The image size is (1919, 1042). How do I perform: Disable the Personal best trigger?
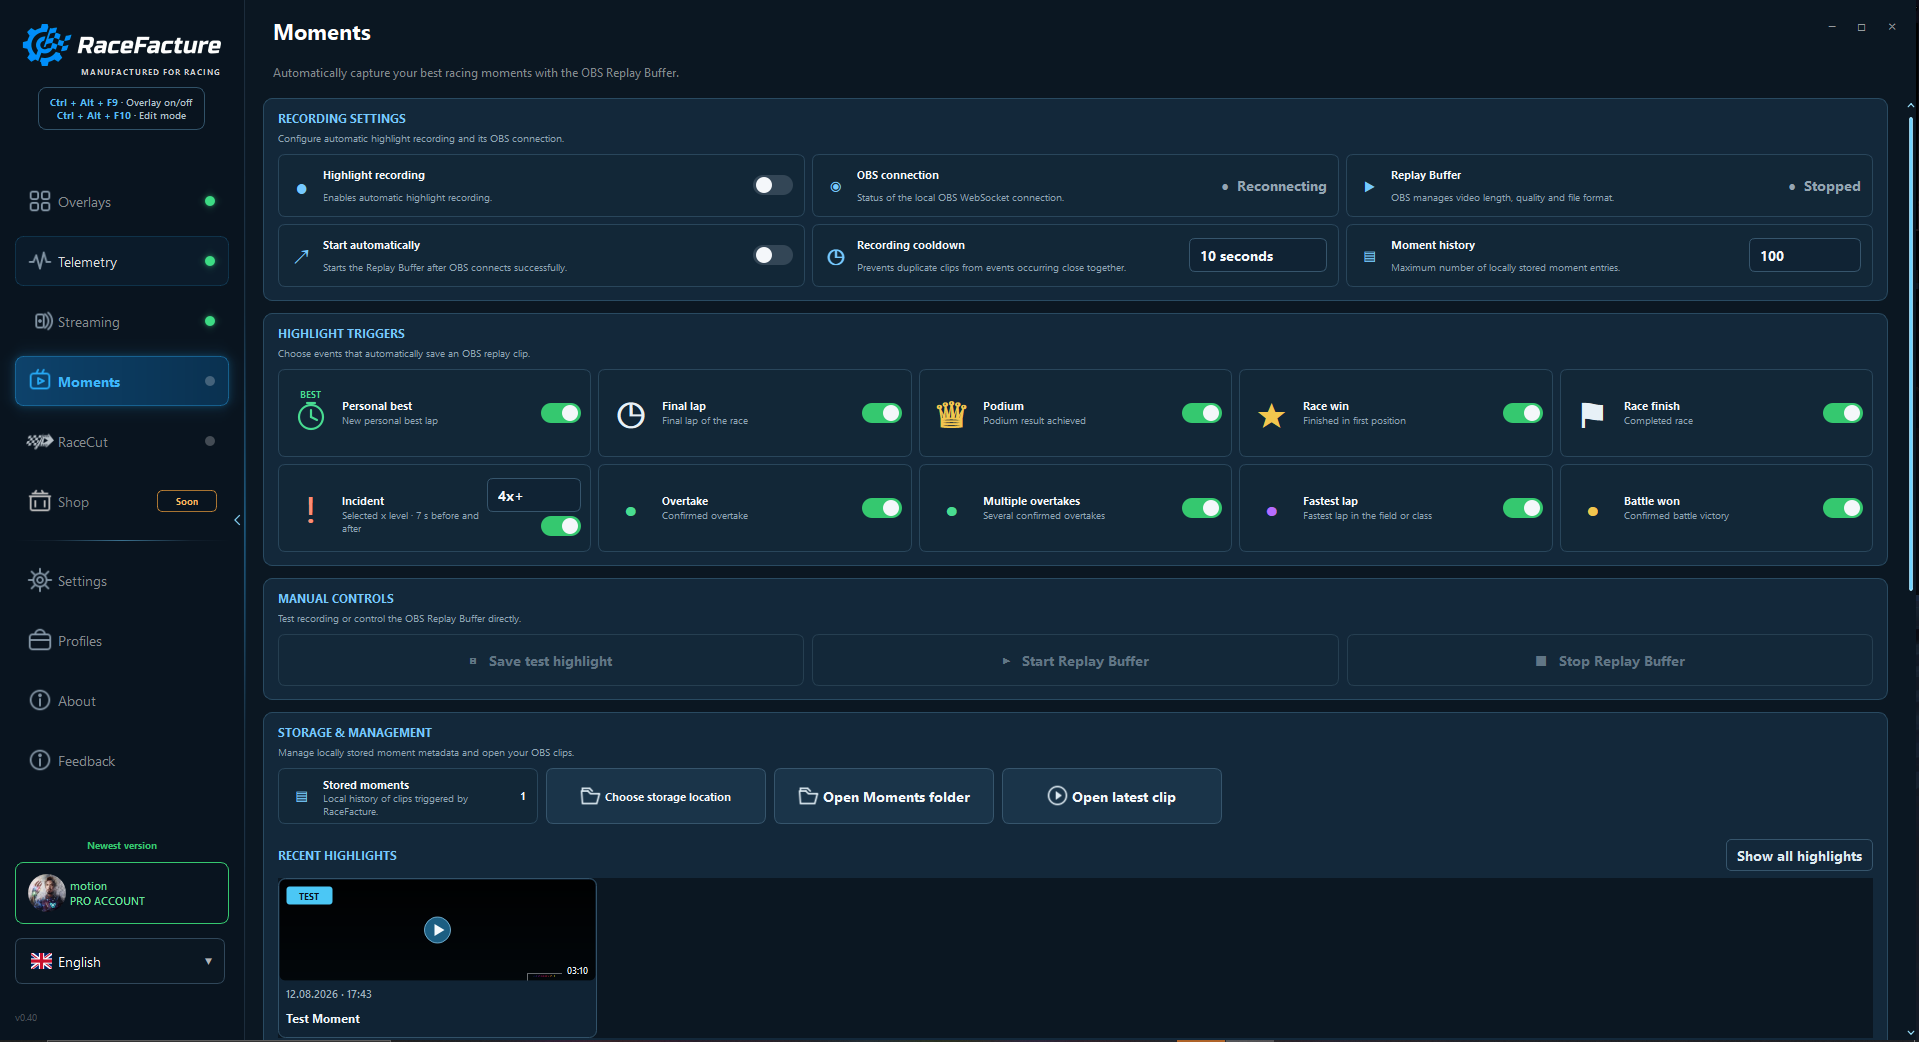point(561,414)
